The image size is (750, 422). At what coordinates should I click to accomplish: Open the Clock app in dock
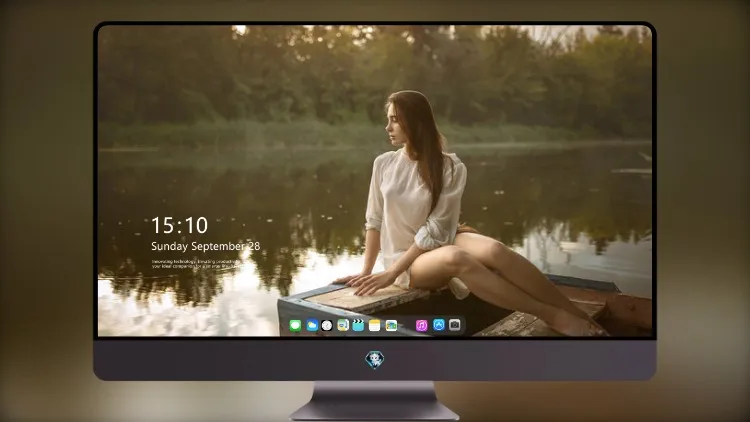(327, 326)
